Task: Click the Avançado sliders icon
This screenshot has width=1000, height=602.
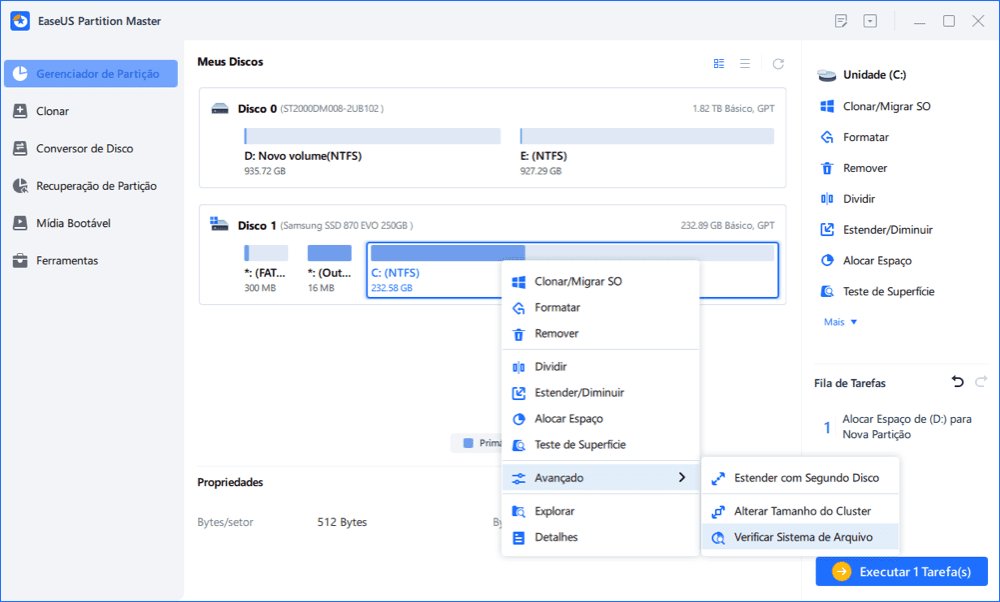Action: 519,478
